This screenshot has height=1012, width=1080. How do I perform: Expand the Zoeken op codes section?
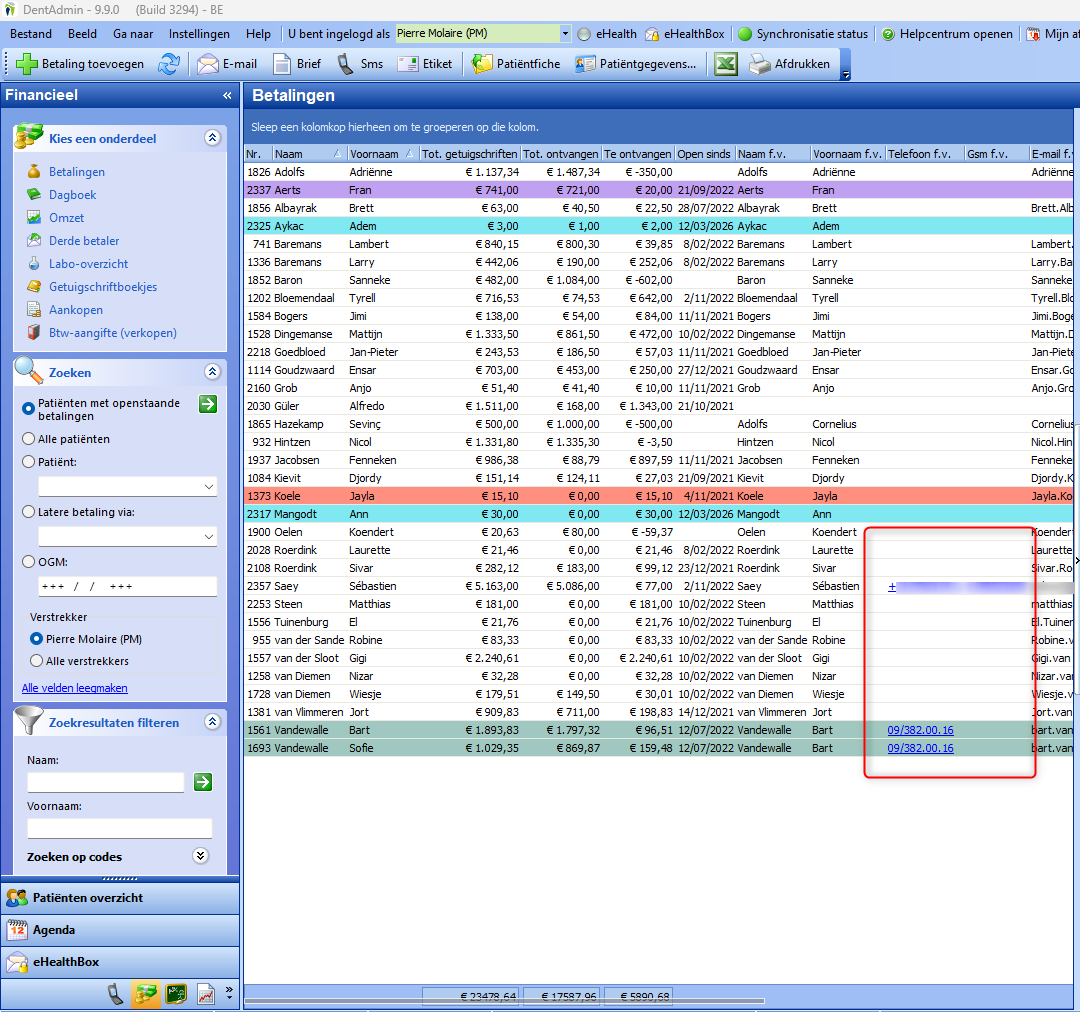(x=200, y=856)
